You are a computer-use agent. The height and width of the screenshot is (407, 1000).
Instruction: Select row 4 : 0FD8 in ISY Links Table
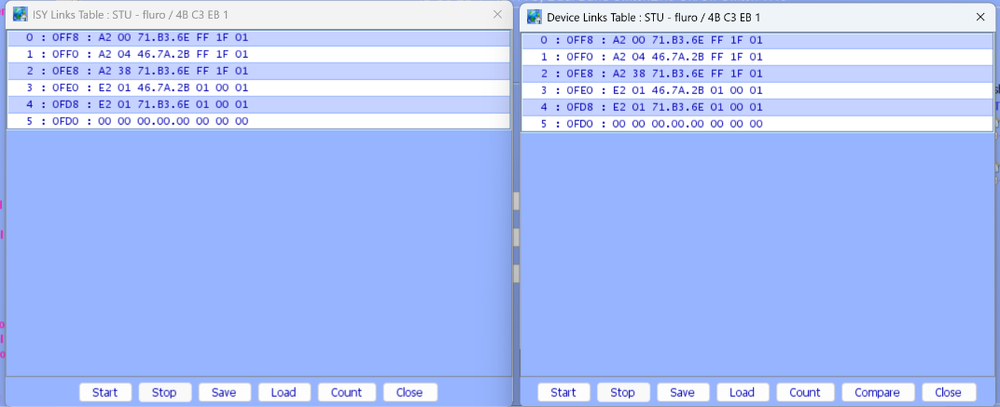(x=258, y=104)
